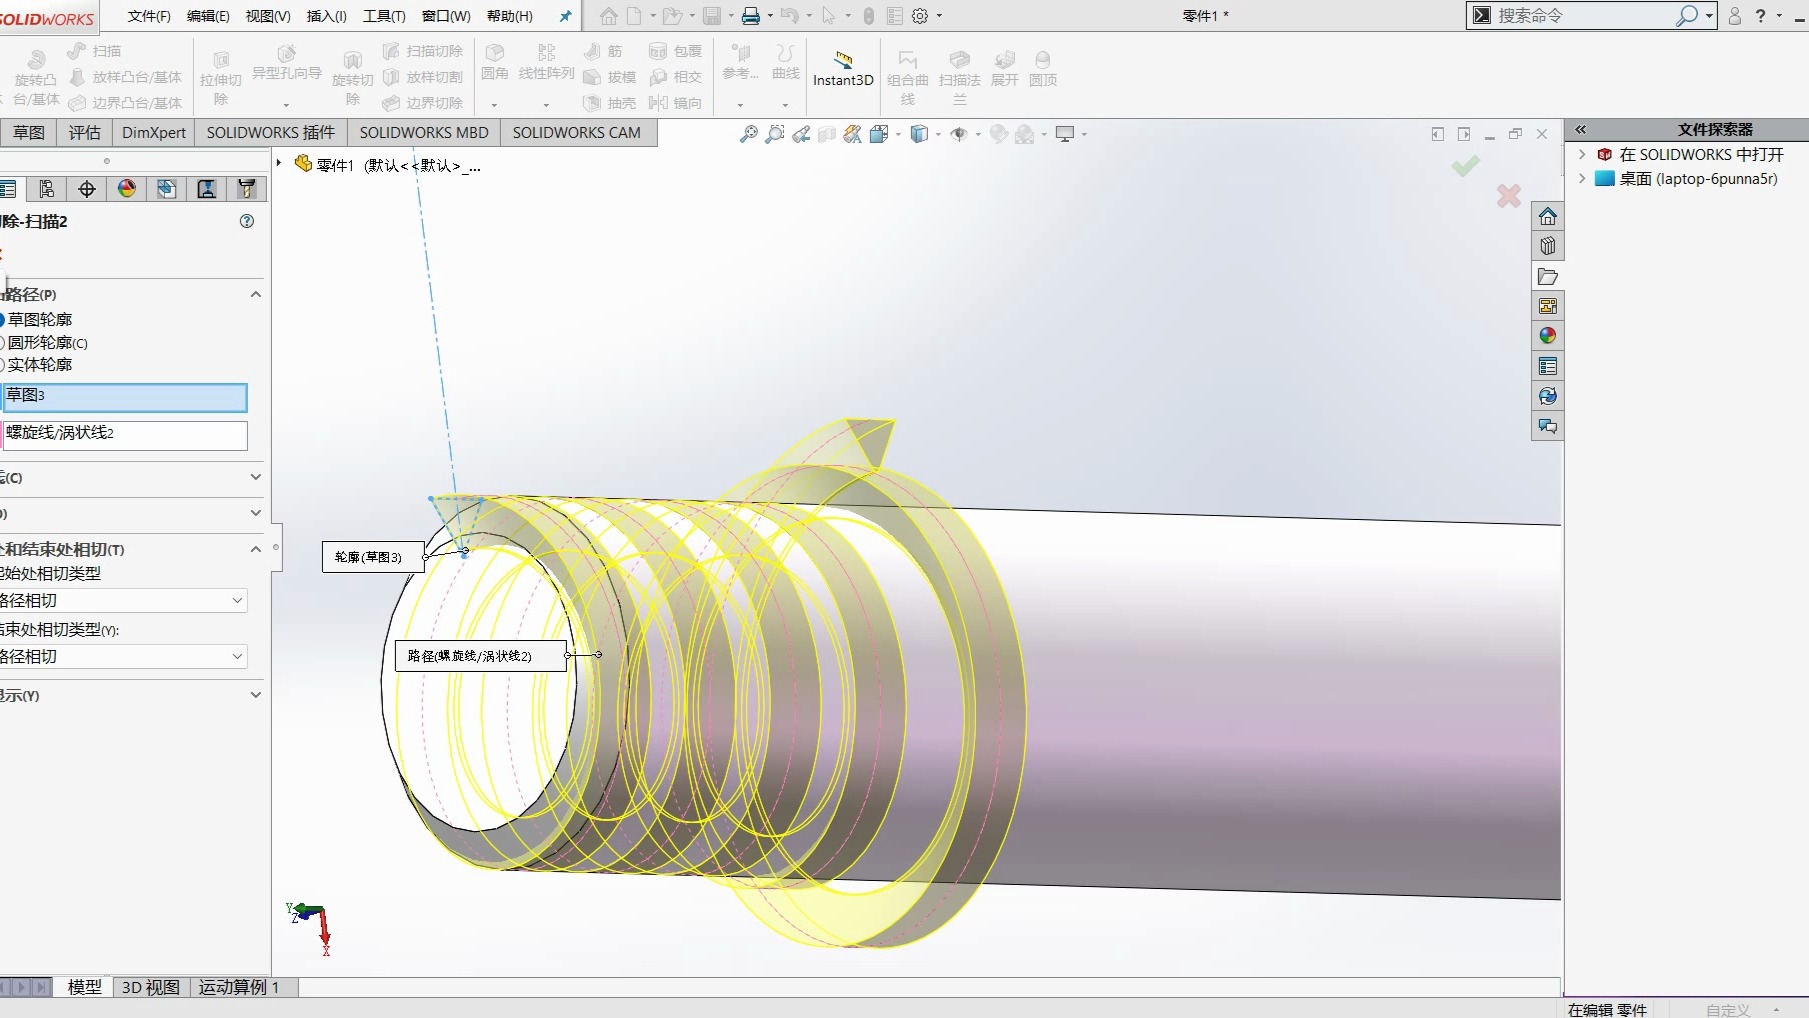Image resolution: width=1809 pixels, height=1018 pixels.
Task: Open the 插入(I) menu
Action: (x=326, y=16)
